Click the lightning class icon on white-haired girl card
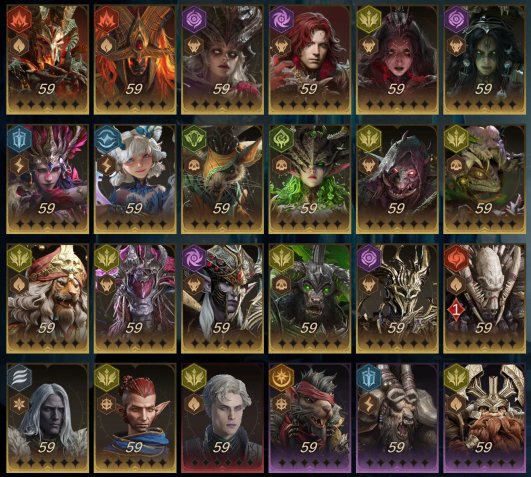531x477 pixels. point(107,166)
